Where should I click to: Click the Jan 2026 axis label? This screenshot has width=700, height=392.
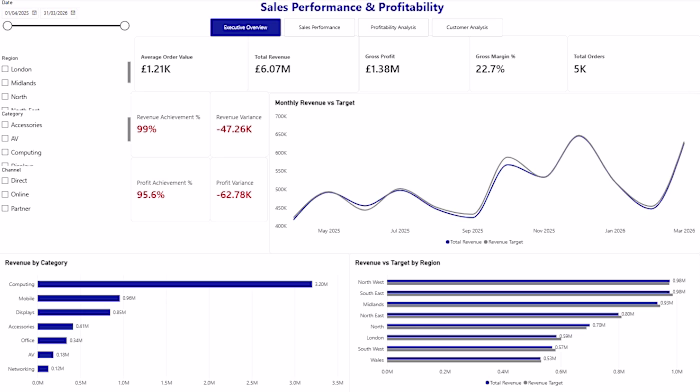[615, 231]
